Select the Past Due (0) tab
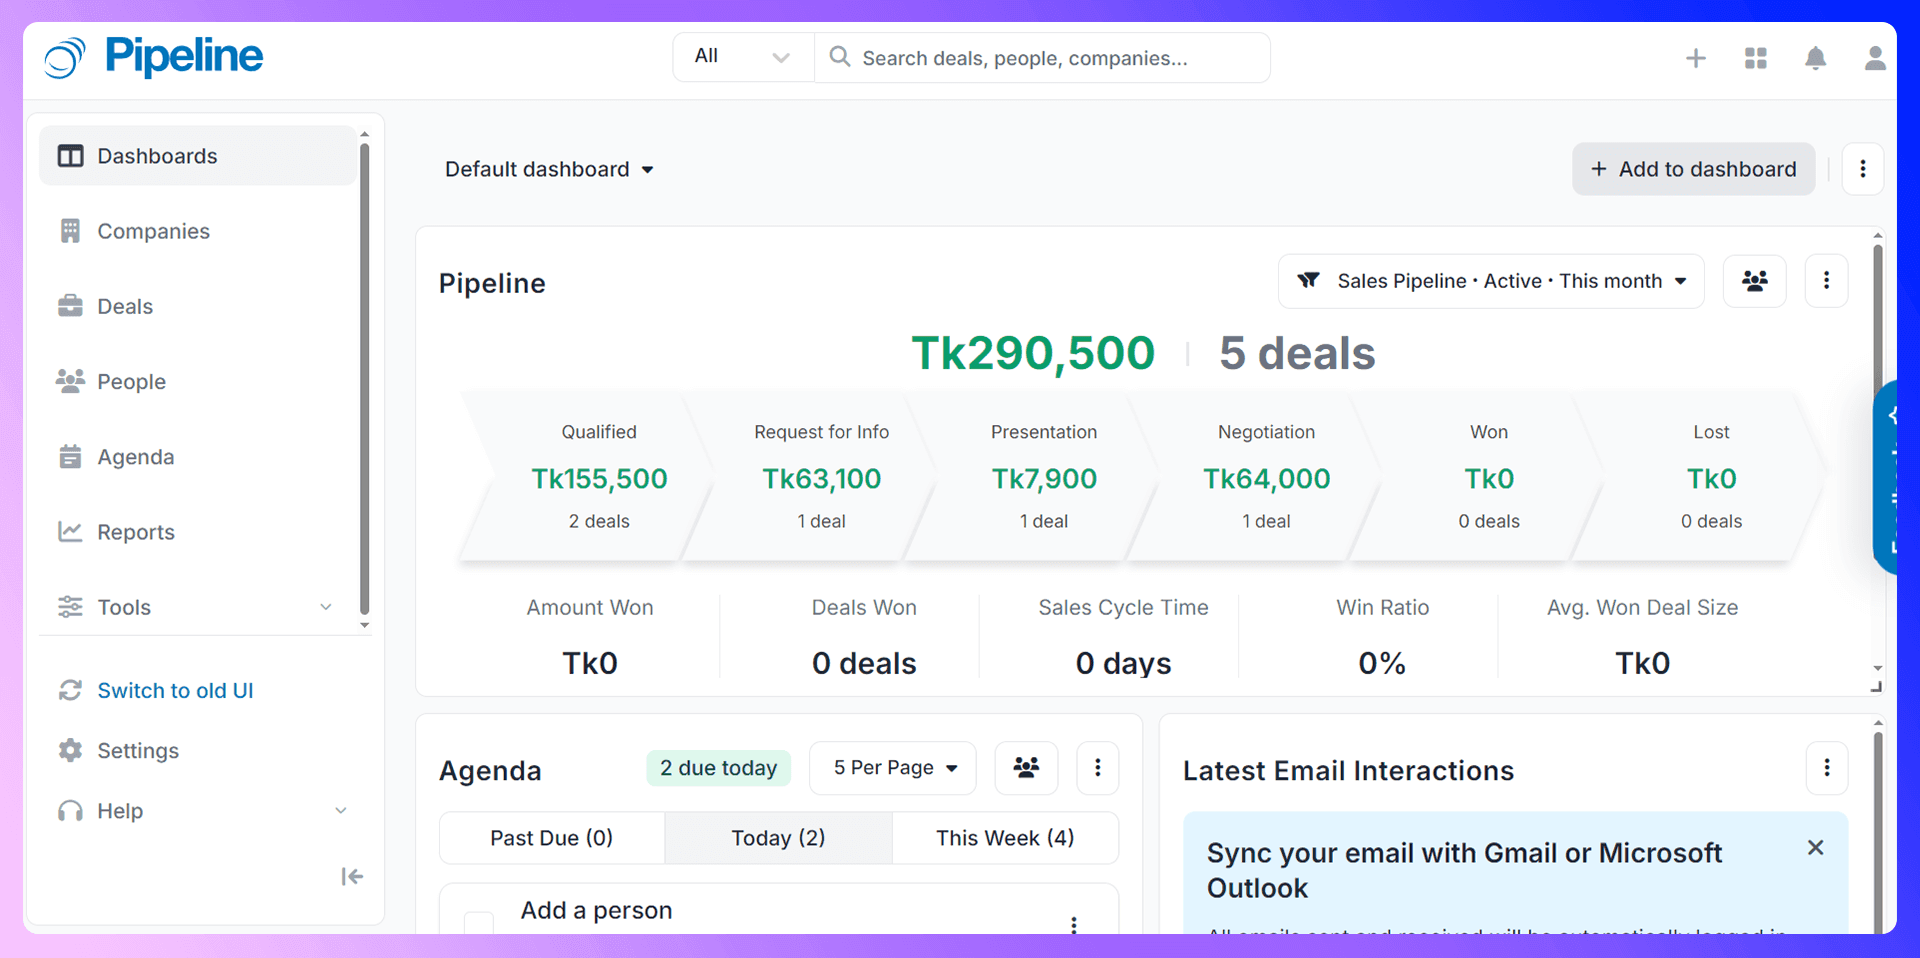Viewport: 1920px width, 958px height. (552, 838)
